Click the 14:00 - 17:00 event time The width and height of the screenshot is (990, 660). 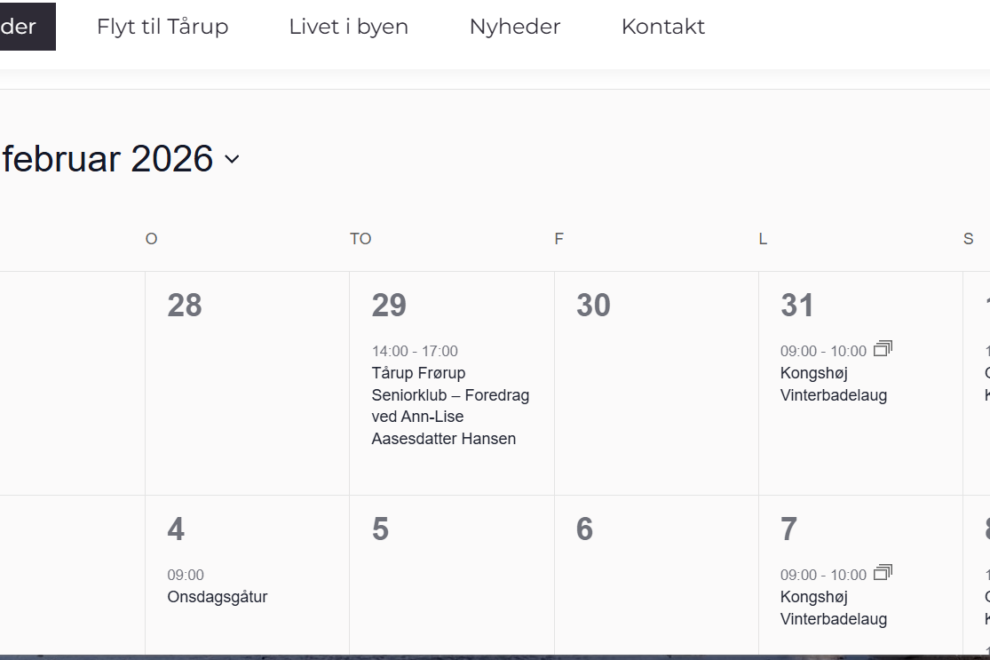click(x=414, y=351)
